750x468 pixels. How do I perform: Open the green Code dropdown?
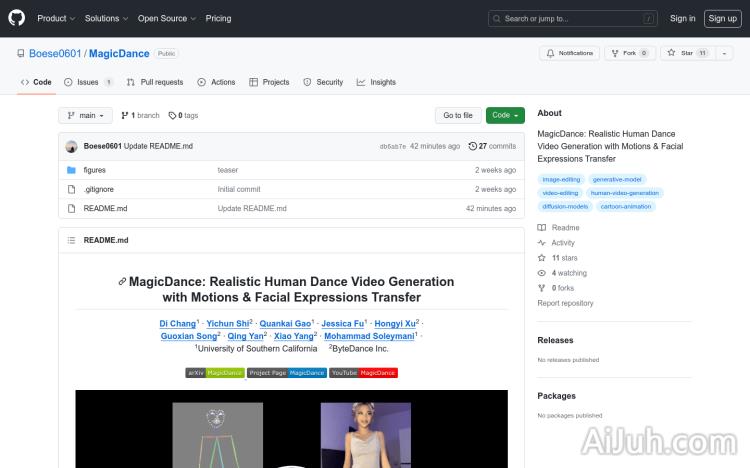pos(505,115)
